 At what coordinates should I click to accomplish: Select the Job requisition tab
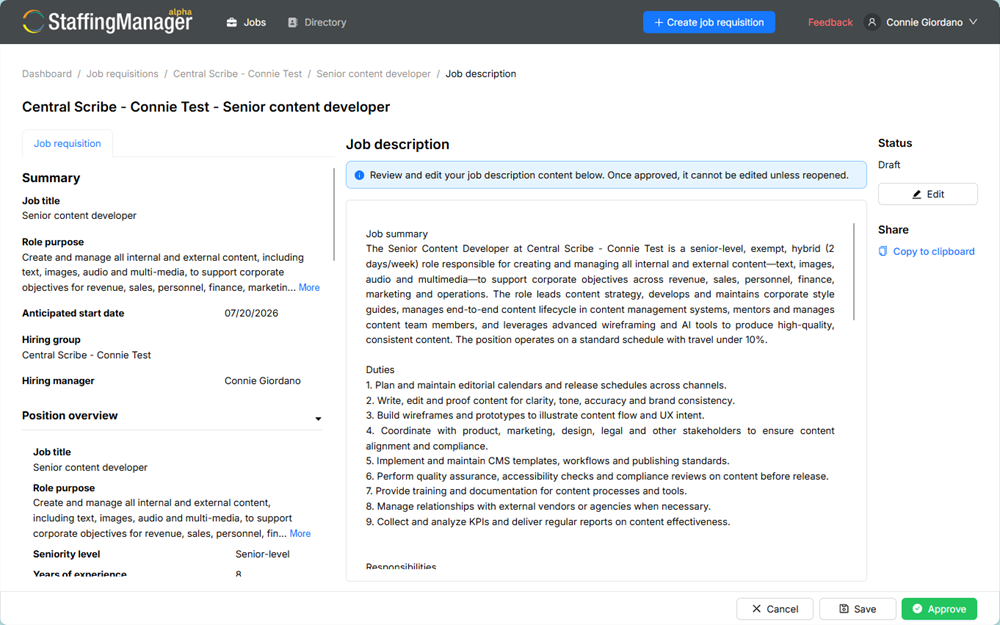[x=68, y=143]
